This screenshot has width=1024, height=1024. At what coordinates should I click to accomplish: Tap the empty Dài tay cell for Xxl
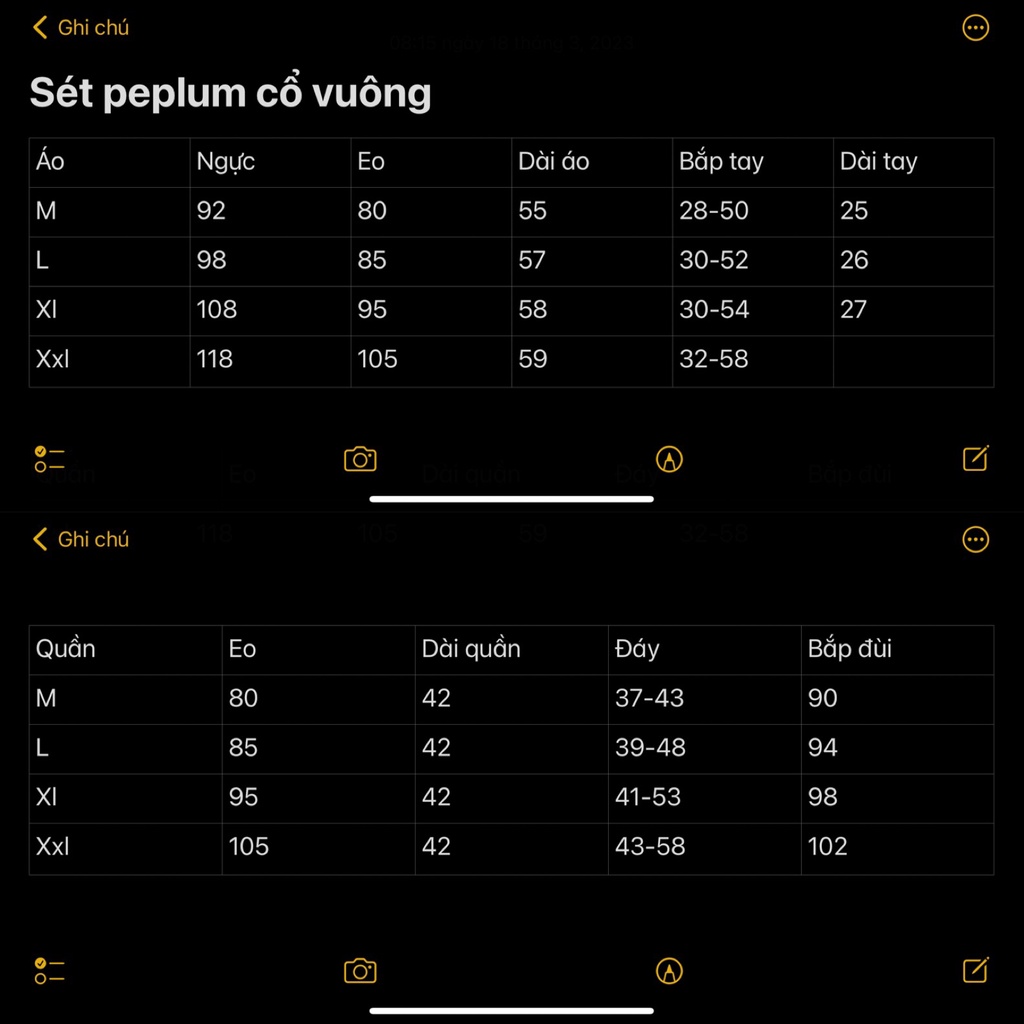tap(912, 360)
